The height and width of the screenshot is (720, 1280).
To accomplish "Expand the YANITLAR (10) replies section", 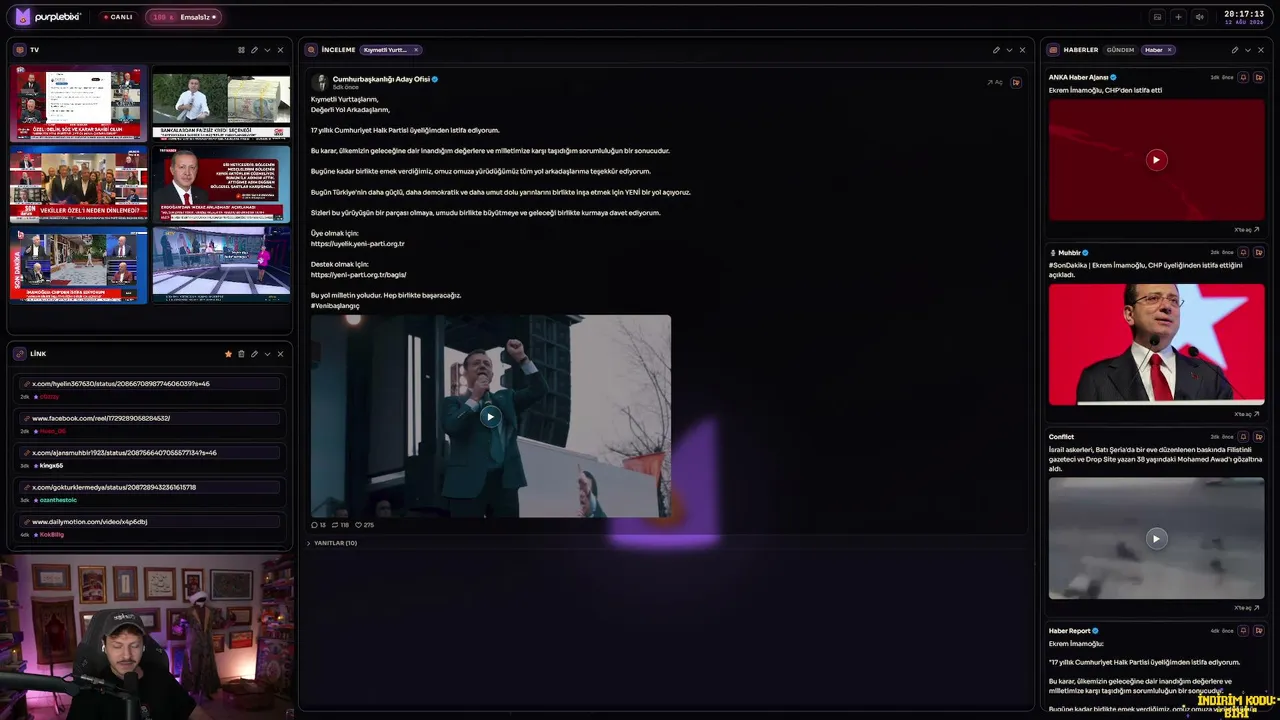I will [332, 543].
